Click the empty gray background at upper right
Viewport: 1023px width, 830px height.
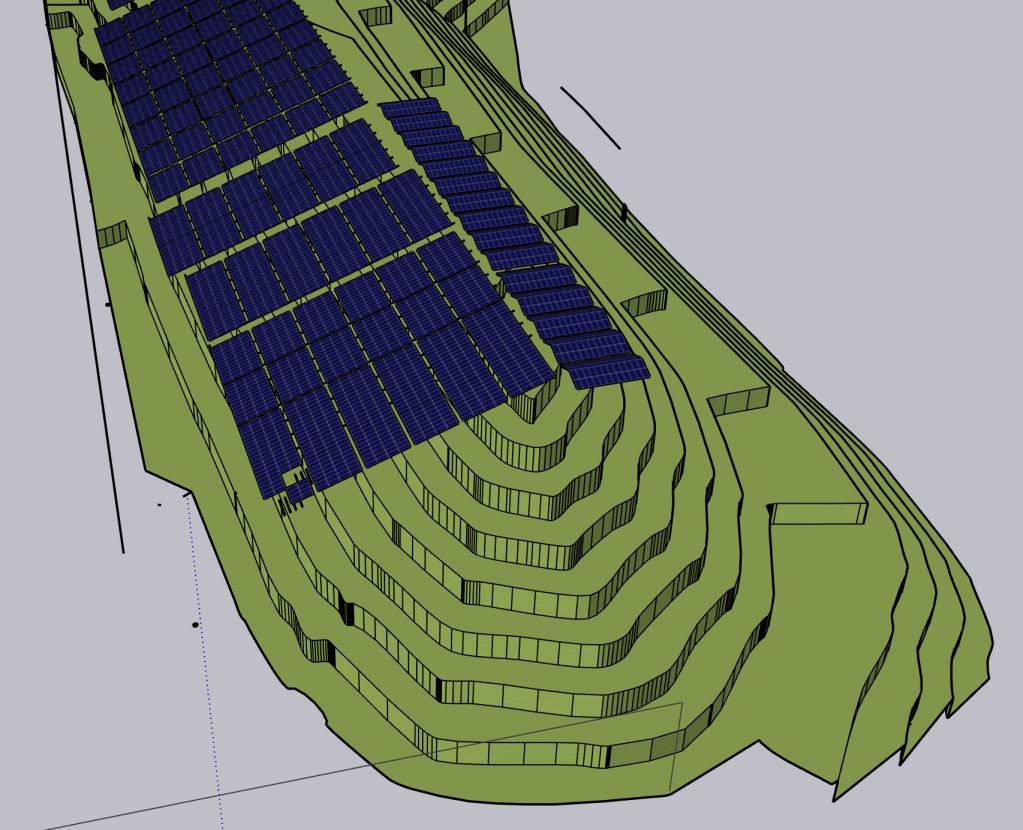[850, 150]
